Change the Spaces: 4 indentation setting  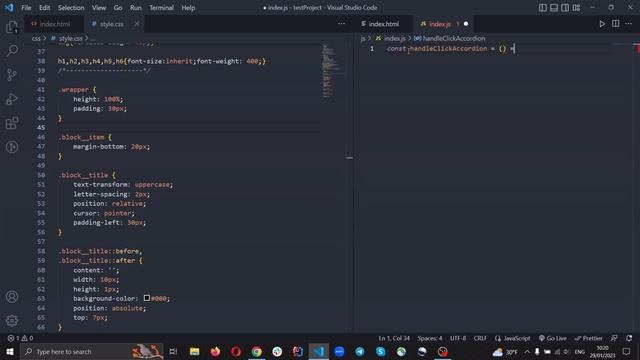[x=429, y=338]
